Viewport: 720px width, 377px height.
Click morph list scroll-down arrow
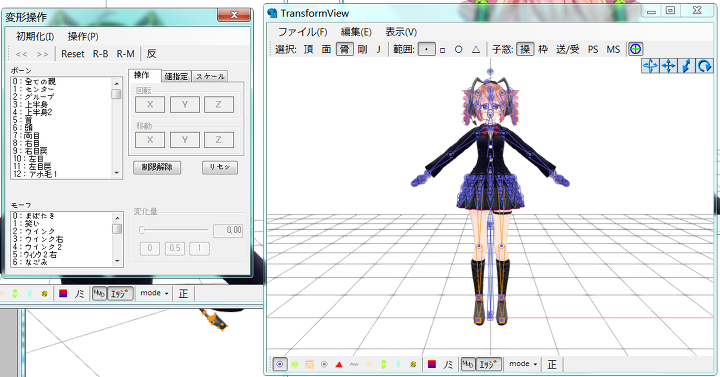tap(117, 261)
